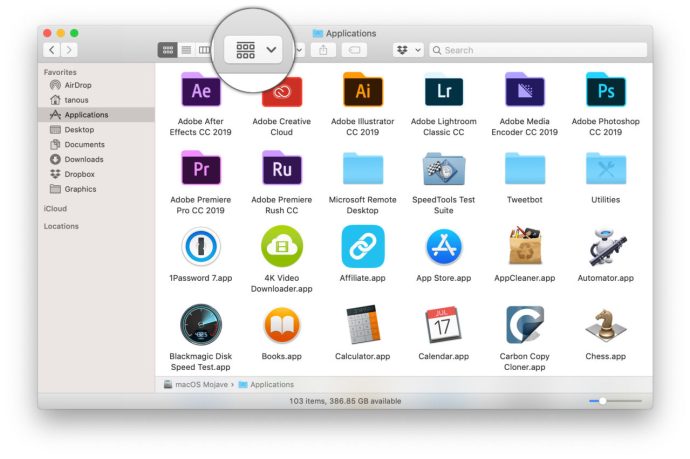Open the Tweetbot folder
690x459 pixels.
(x=525, y=169)
